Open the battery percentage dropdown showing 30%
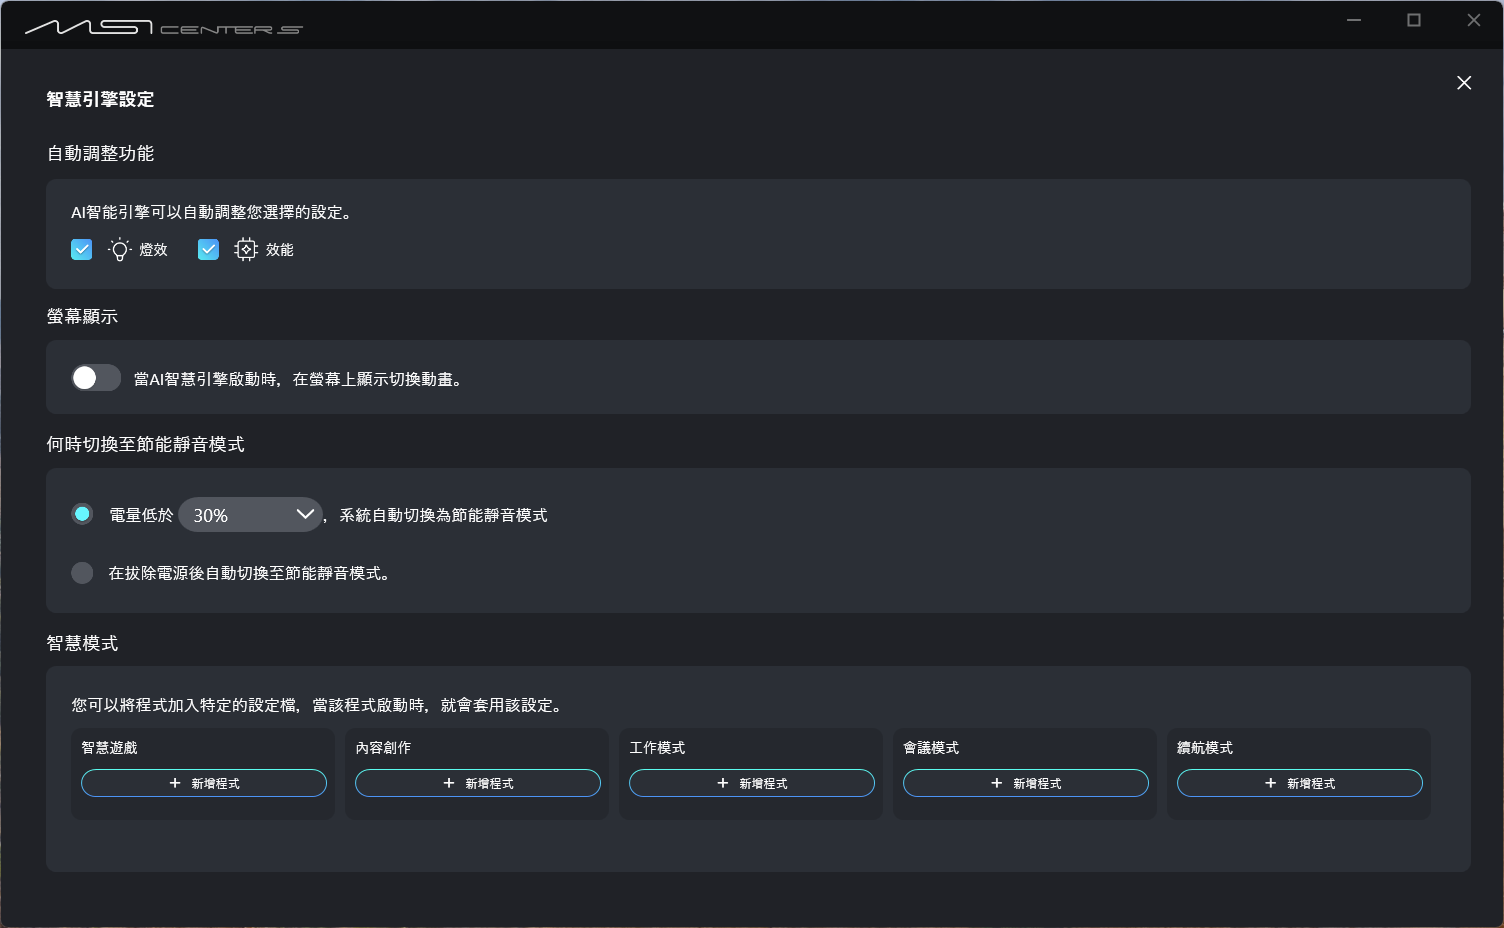 click(x=250, y=514)
